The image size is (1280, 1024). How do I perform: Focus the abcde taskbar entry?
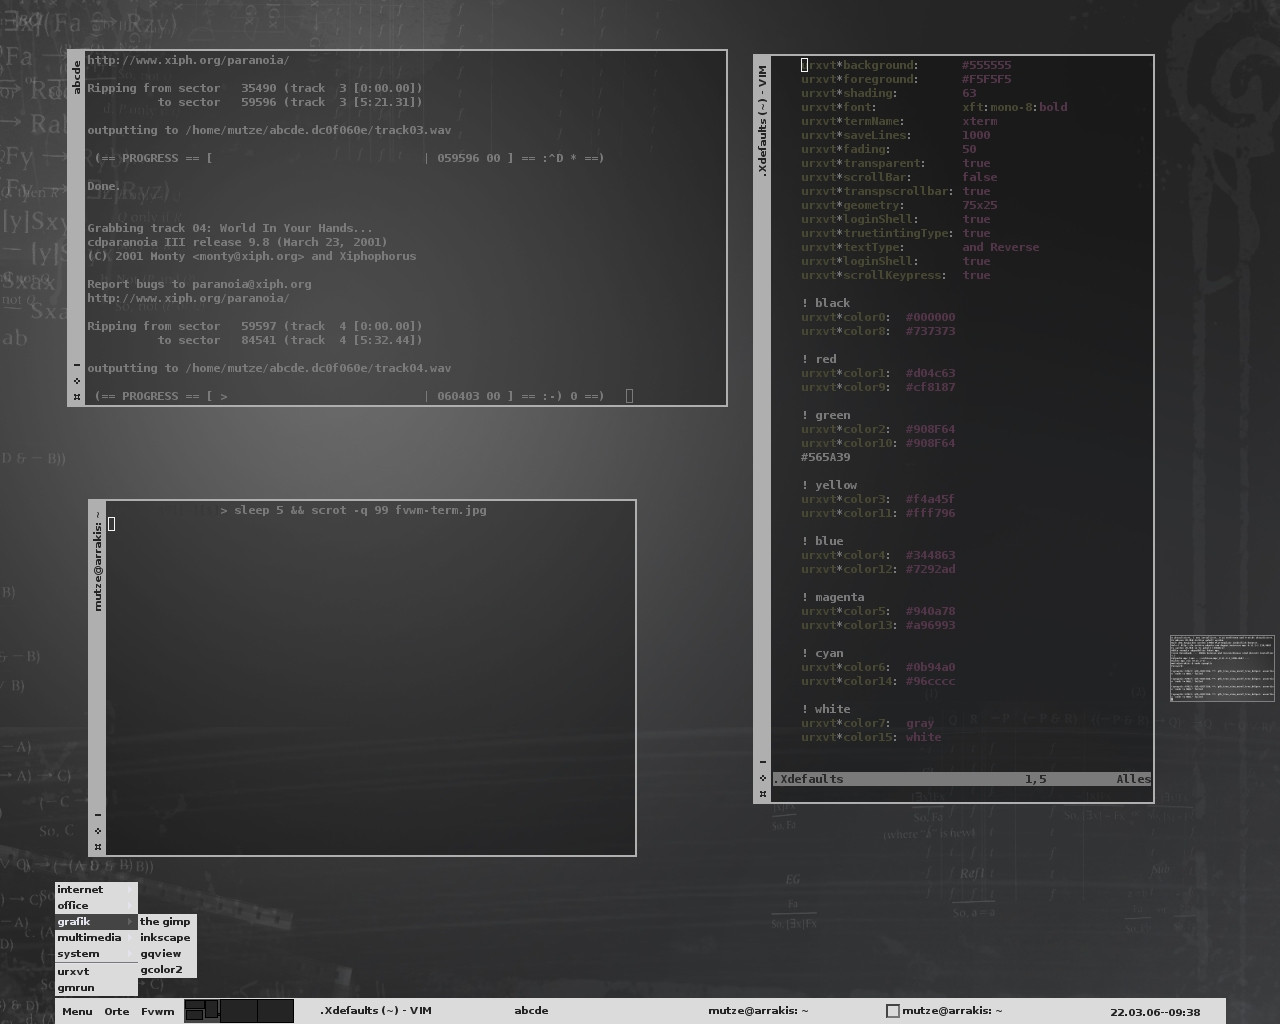click(x=531, y=1011)
